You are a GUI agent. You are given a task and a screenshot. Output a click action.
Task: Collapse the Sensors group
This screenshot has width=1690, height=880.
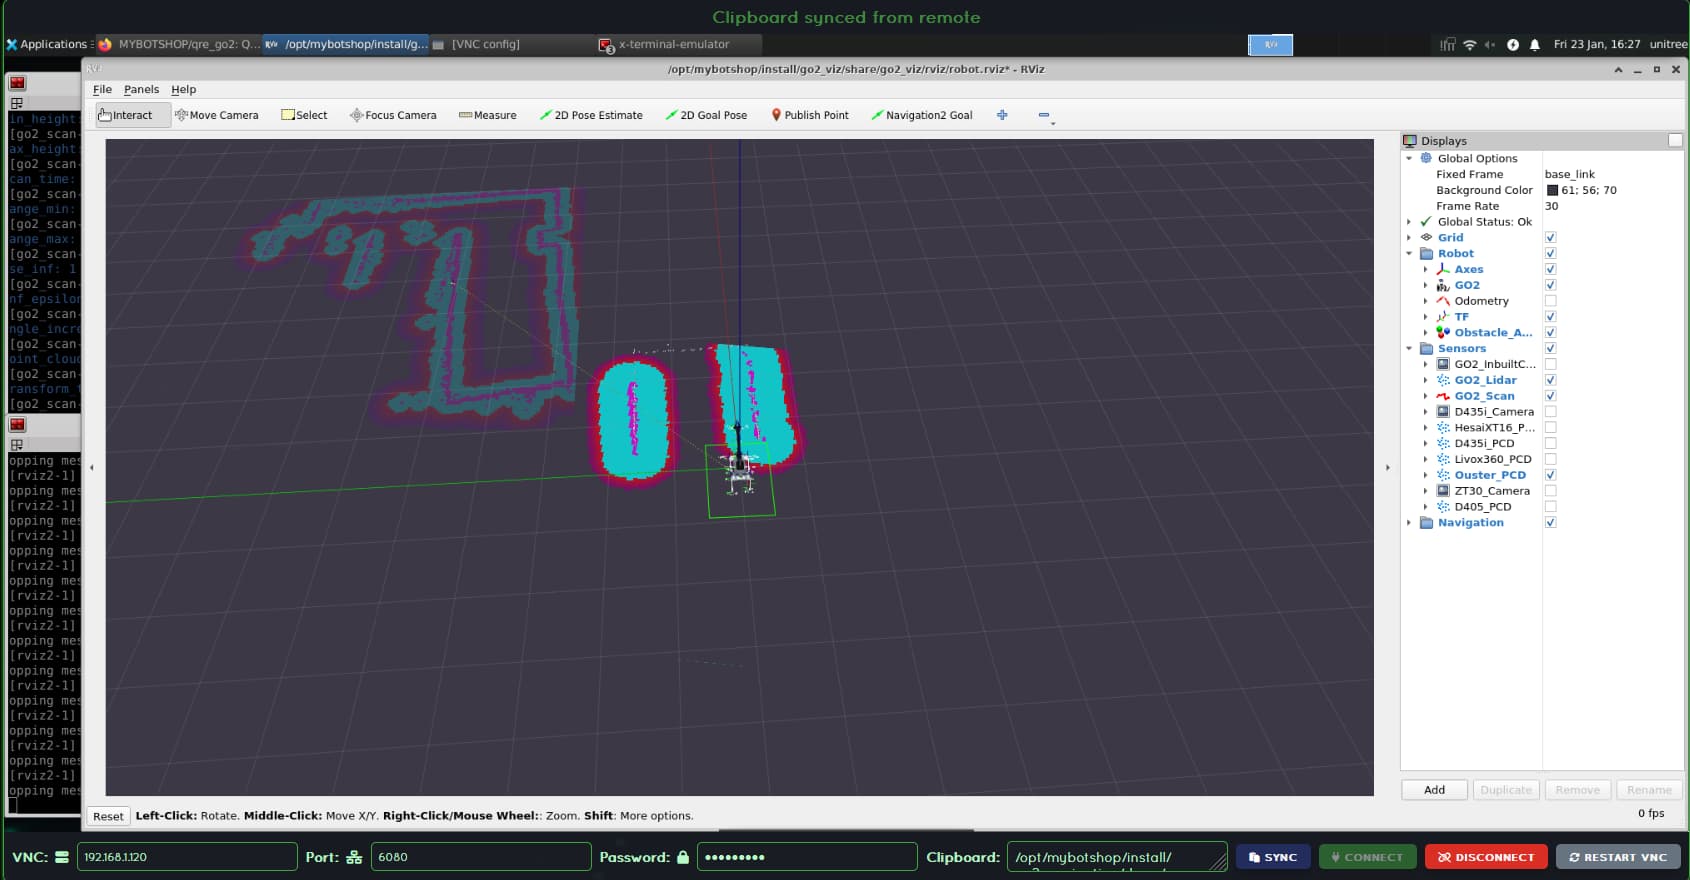(1409, 349)
